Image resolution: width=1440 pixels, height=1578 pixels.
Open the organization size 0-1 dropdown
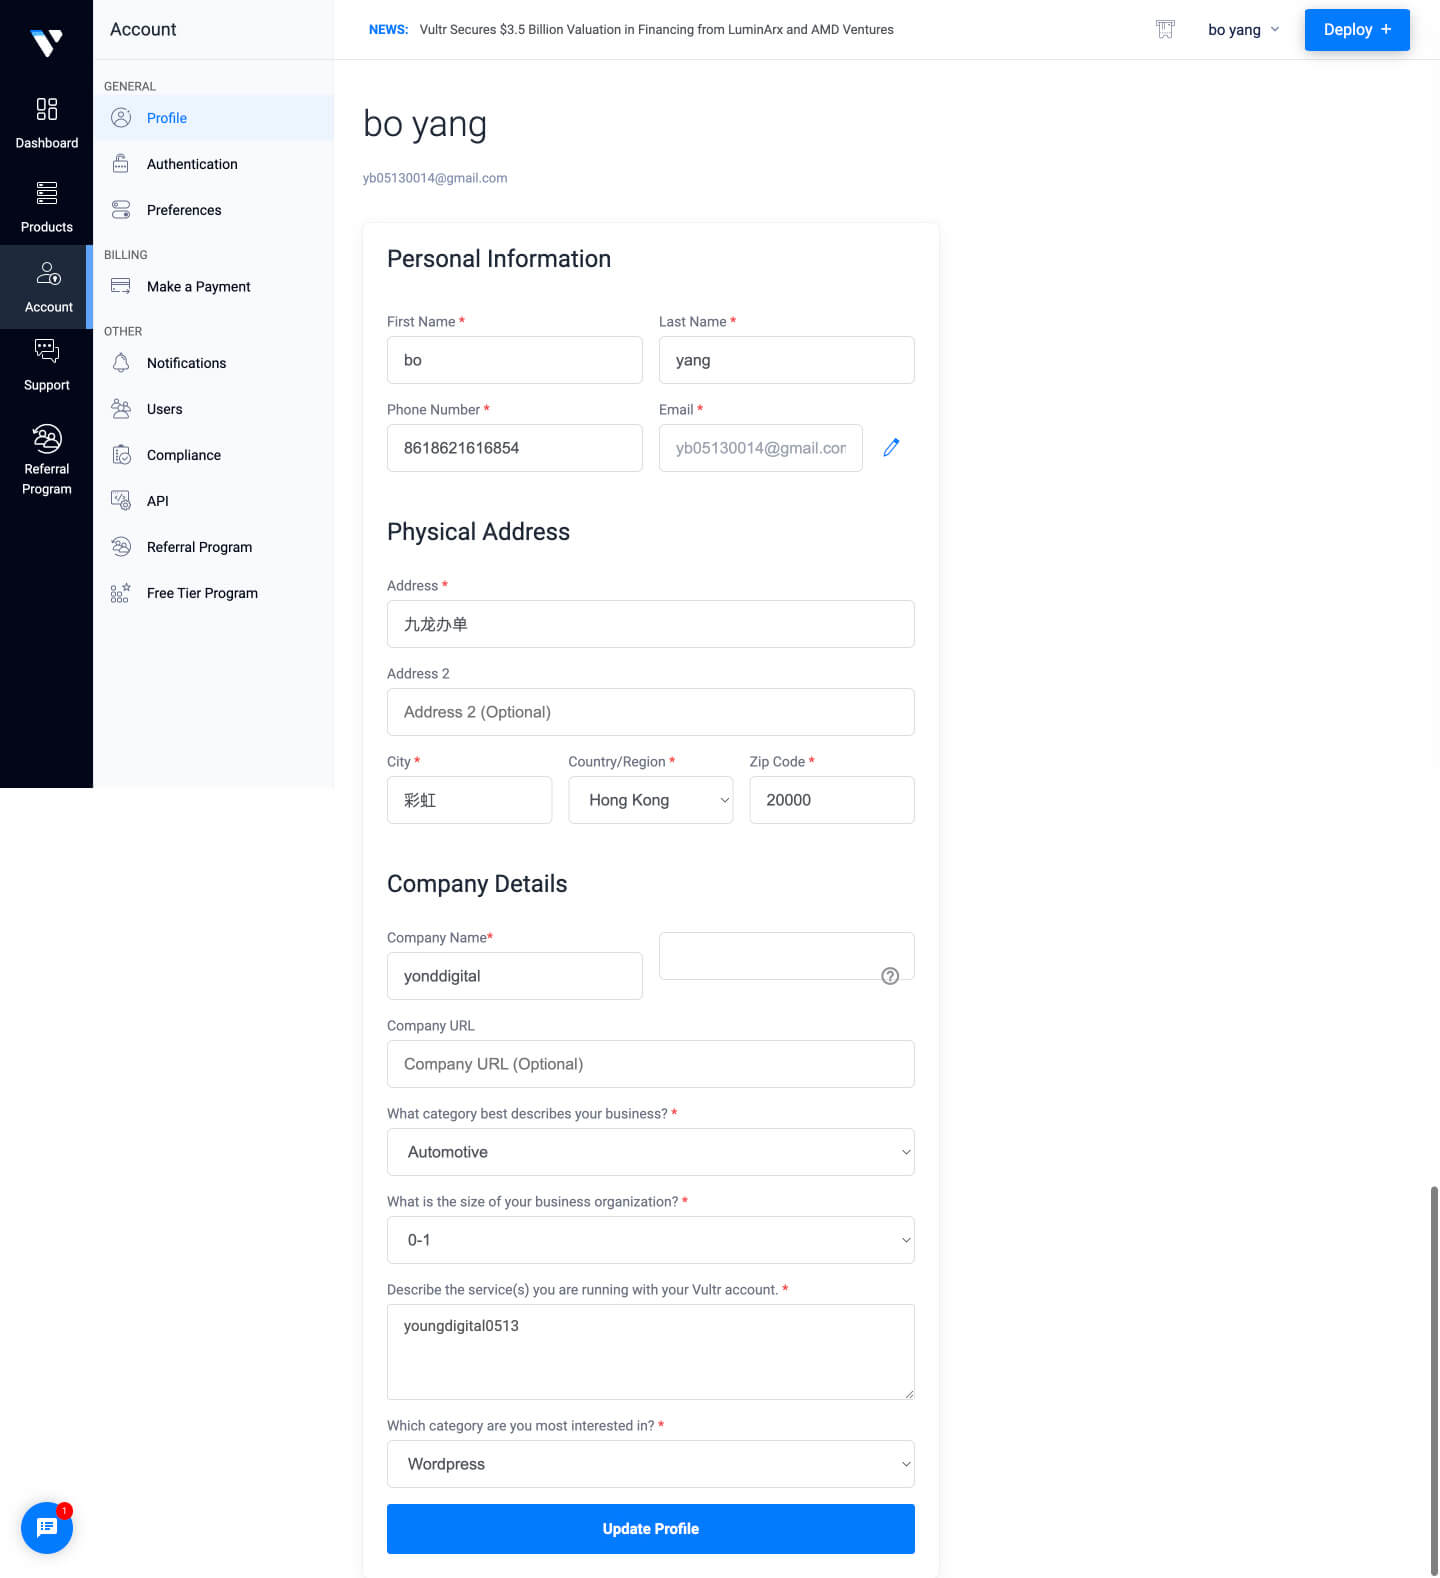(650, 1240)
